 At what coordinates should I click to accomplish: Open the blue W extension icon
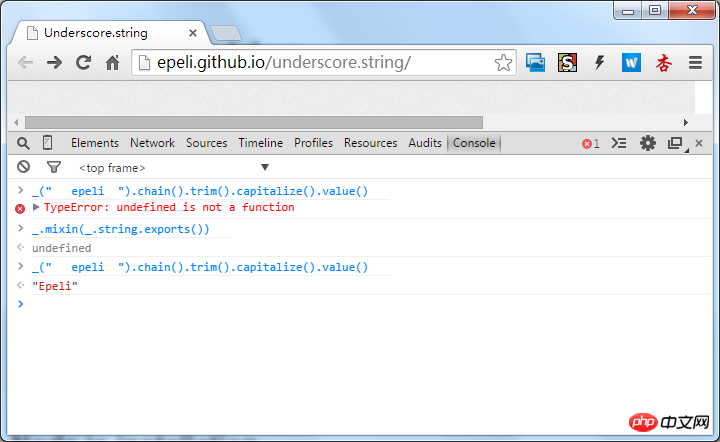[631, 62]
